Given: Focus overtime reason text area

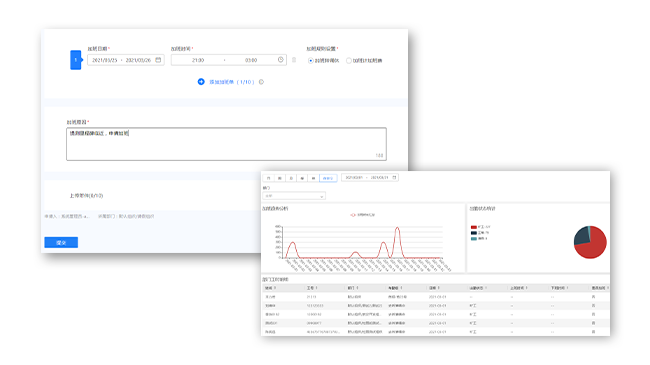Looking at the screenshot, I should 226,144.
